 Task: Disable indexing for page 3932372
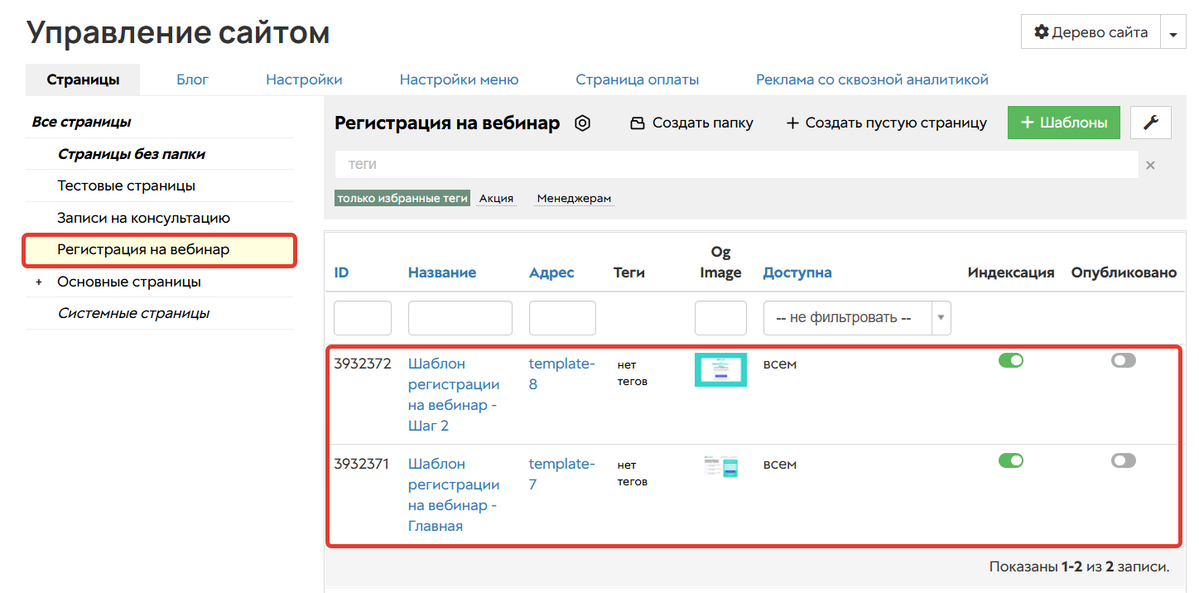pyautogui.click(x=1011, y=361)
